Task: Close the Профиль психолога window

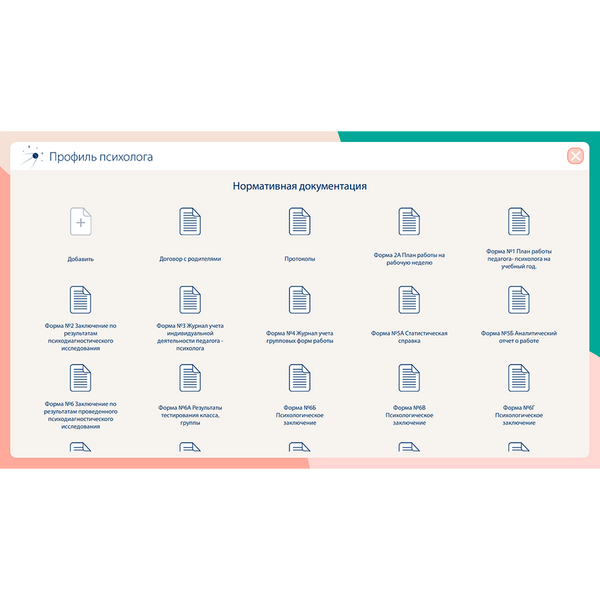Action: coord(575,156)
